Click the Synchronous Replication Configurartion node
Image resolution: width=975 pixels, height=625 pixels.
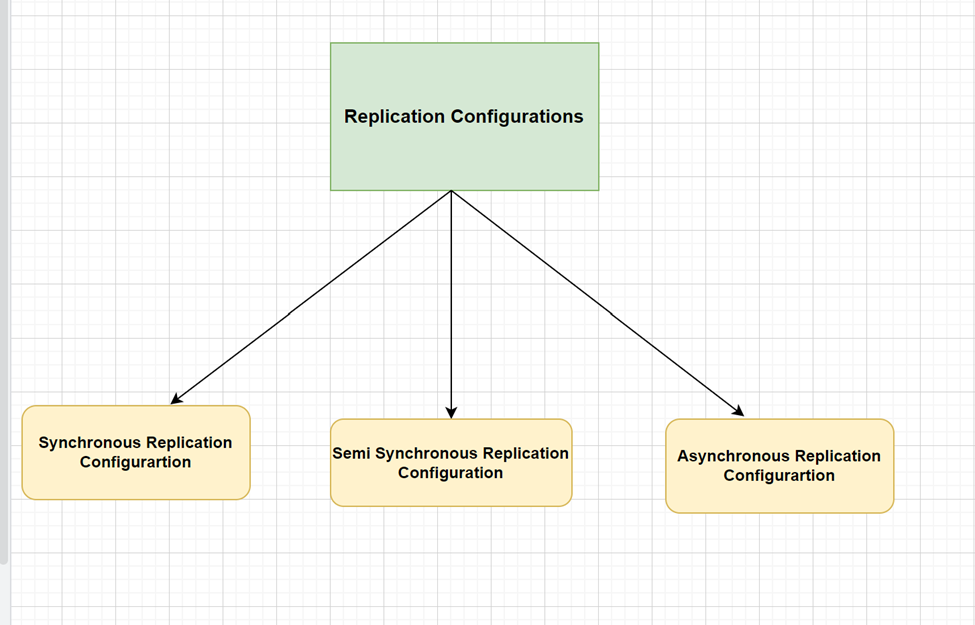pos(135,452)
